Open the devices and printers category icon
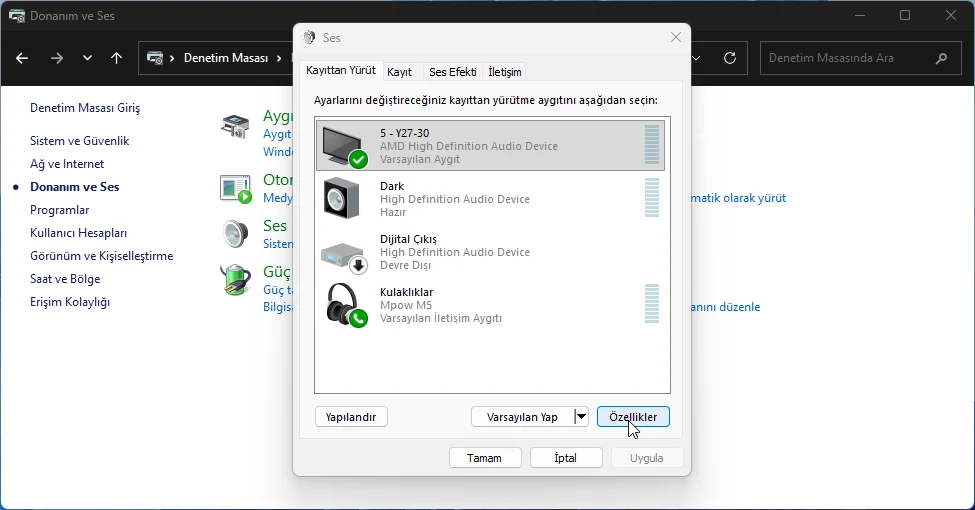 235,126
